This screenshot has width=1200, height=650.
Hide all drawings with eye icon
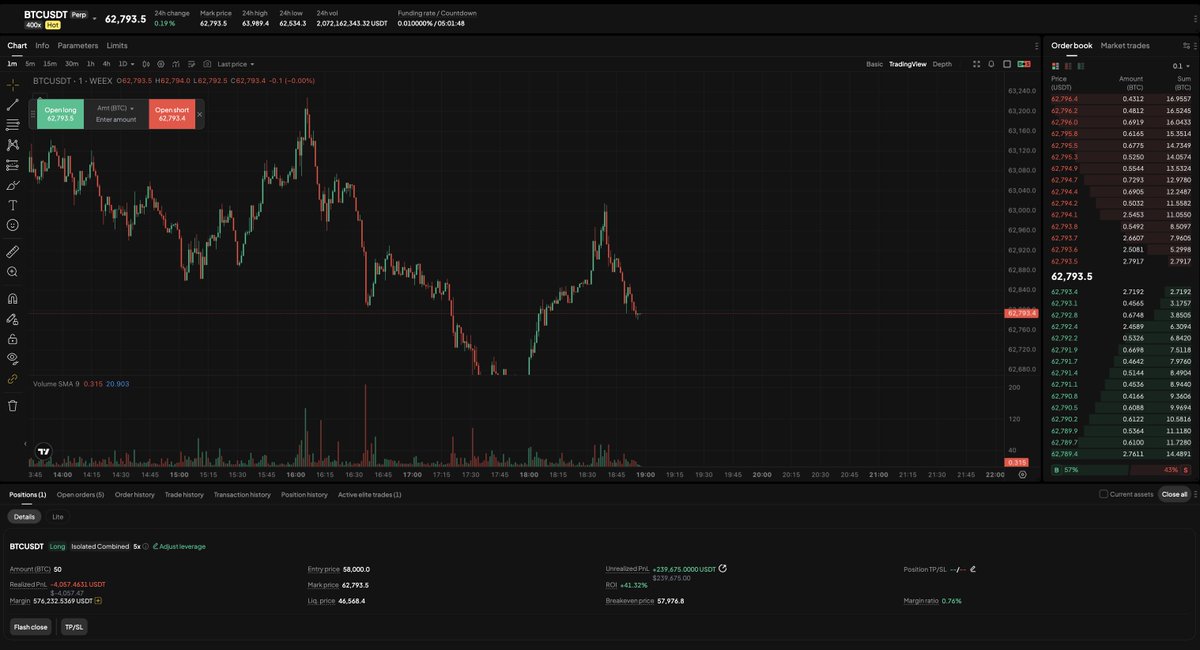click(x=13, y=358)
